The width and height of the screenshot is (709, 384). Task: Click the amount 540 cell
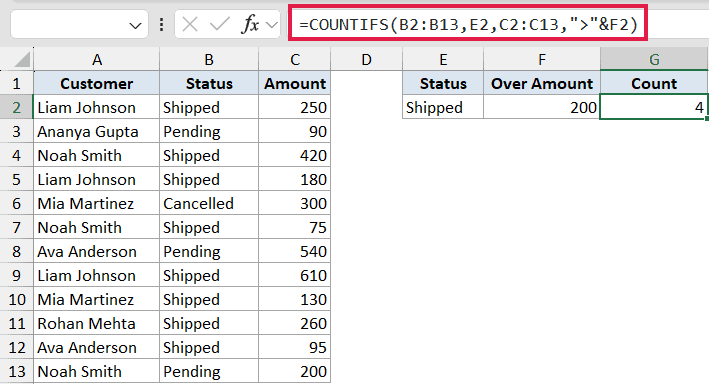pyautogui.click(x=295, y=251)
